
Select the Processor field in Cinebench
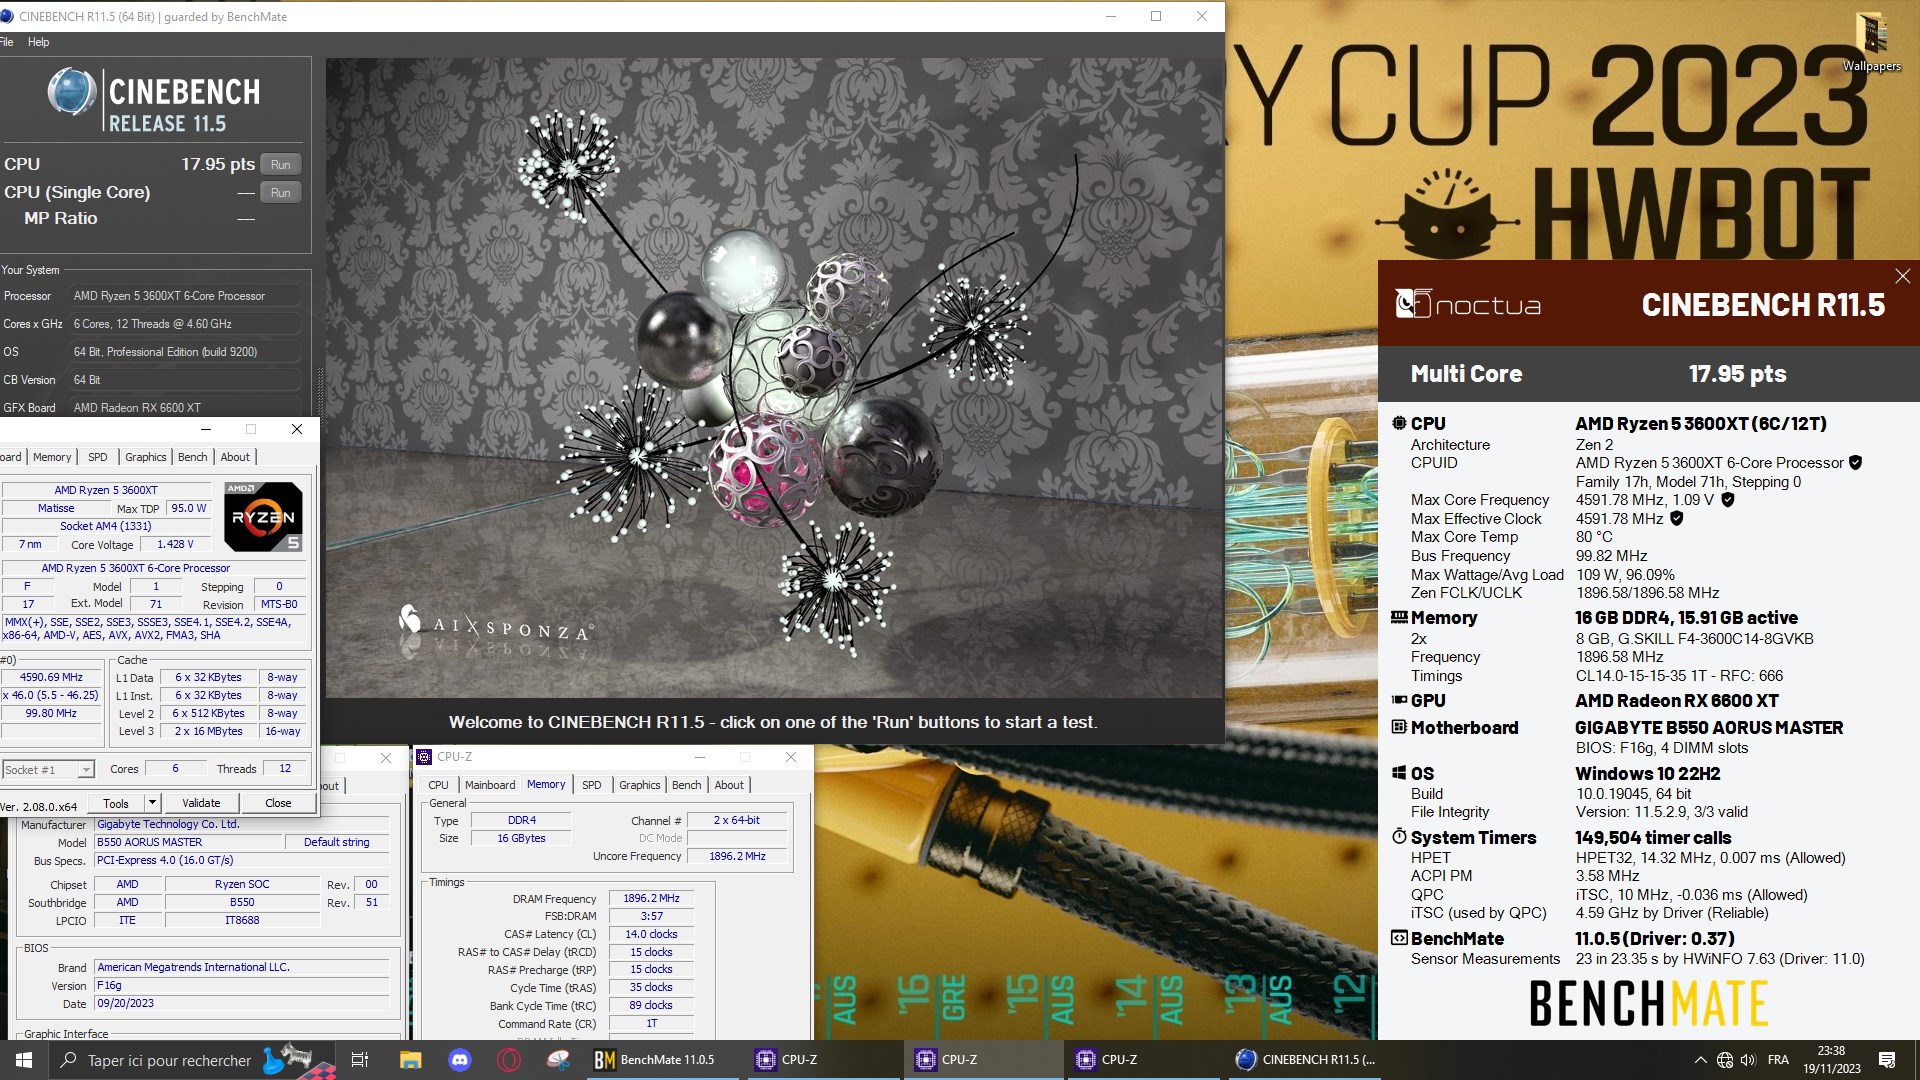(186, 296)
